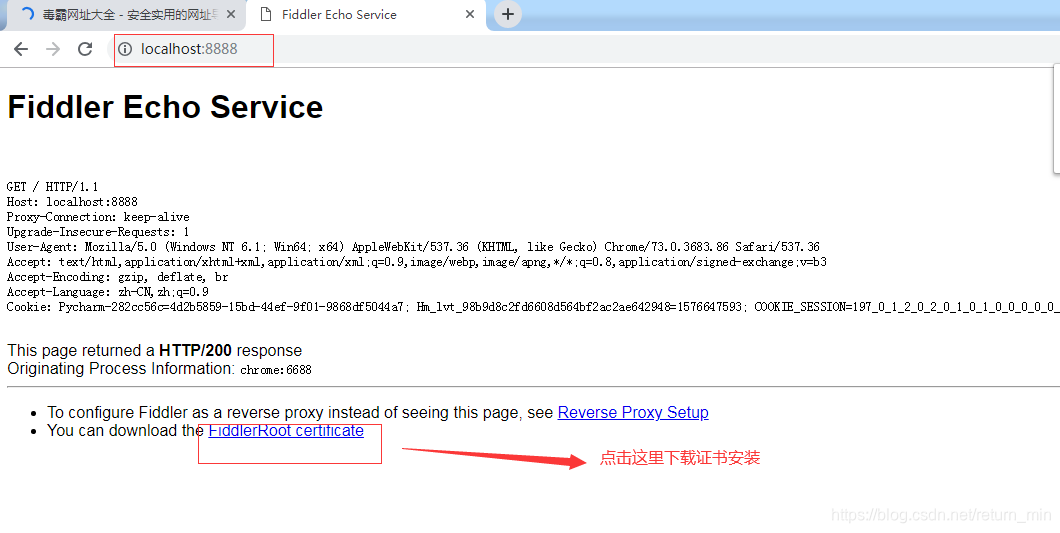Screen dimensions: 1060x533
Task: Open a new tab with the plus button
Action: pos(508,14)
